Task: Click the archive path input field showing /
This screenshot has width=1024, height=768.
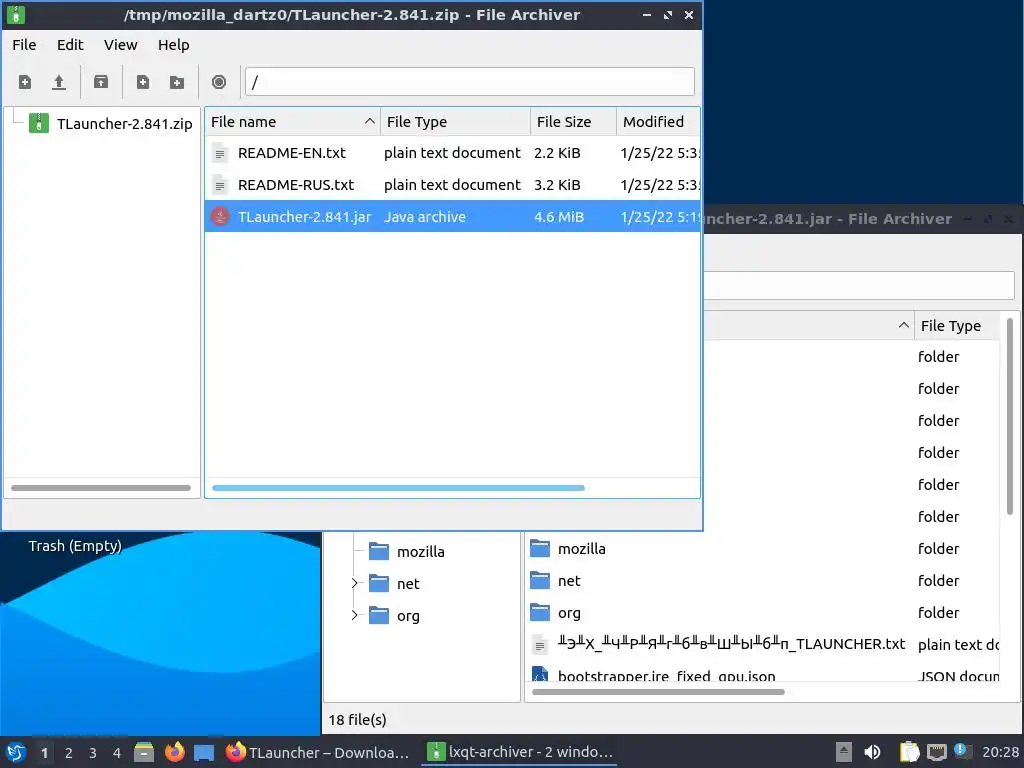Action: 470,82
